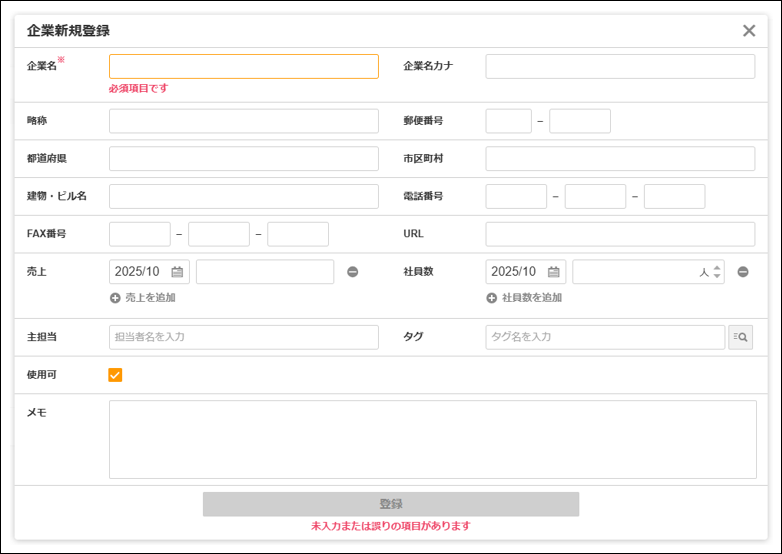Increase 社員数 with the up spinner arrow
Viewport: 782px width, 554px height.
point(717,267)
